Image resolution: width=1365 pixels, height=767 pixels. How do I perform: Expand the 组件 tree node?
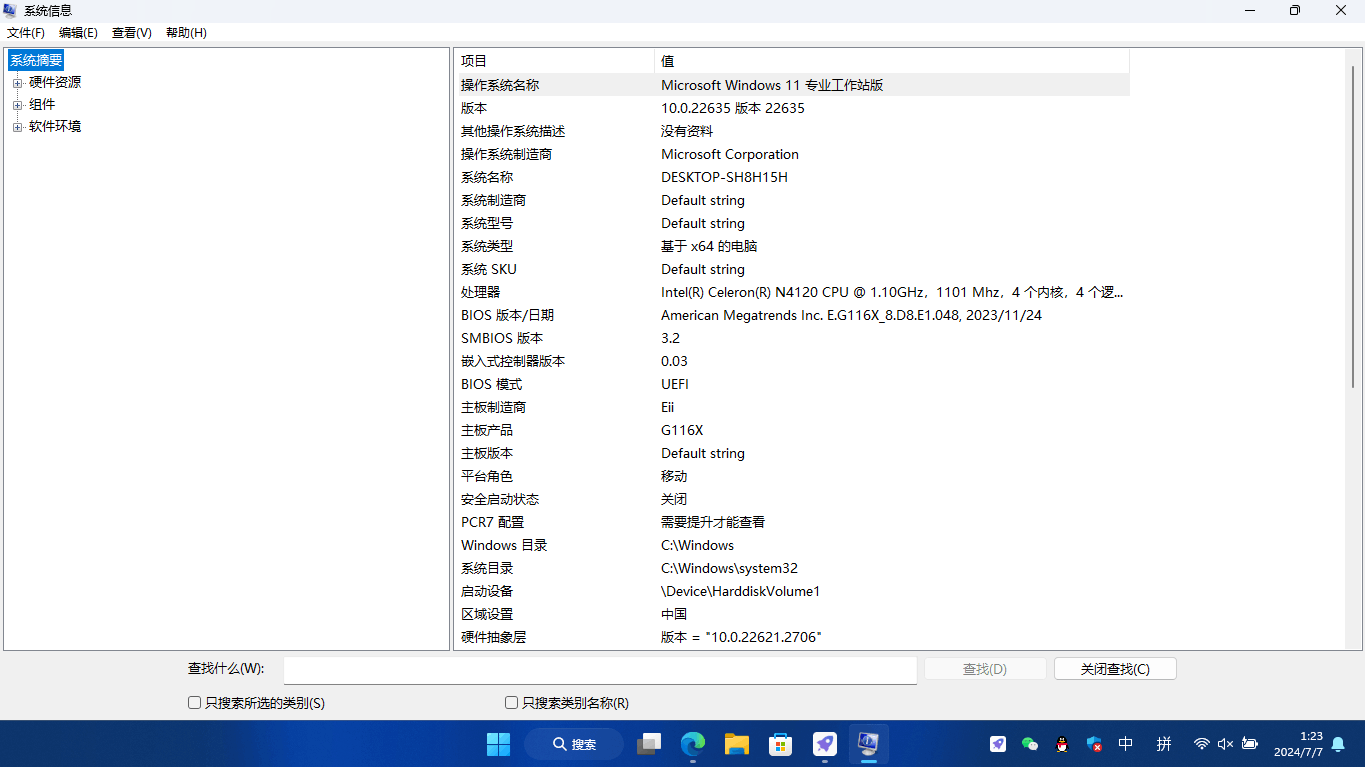click(17, 105)
